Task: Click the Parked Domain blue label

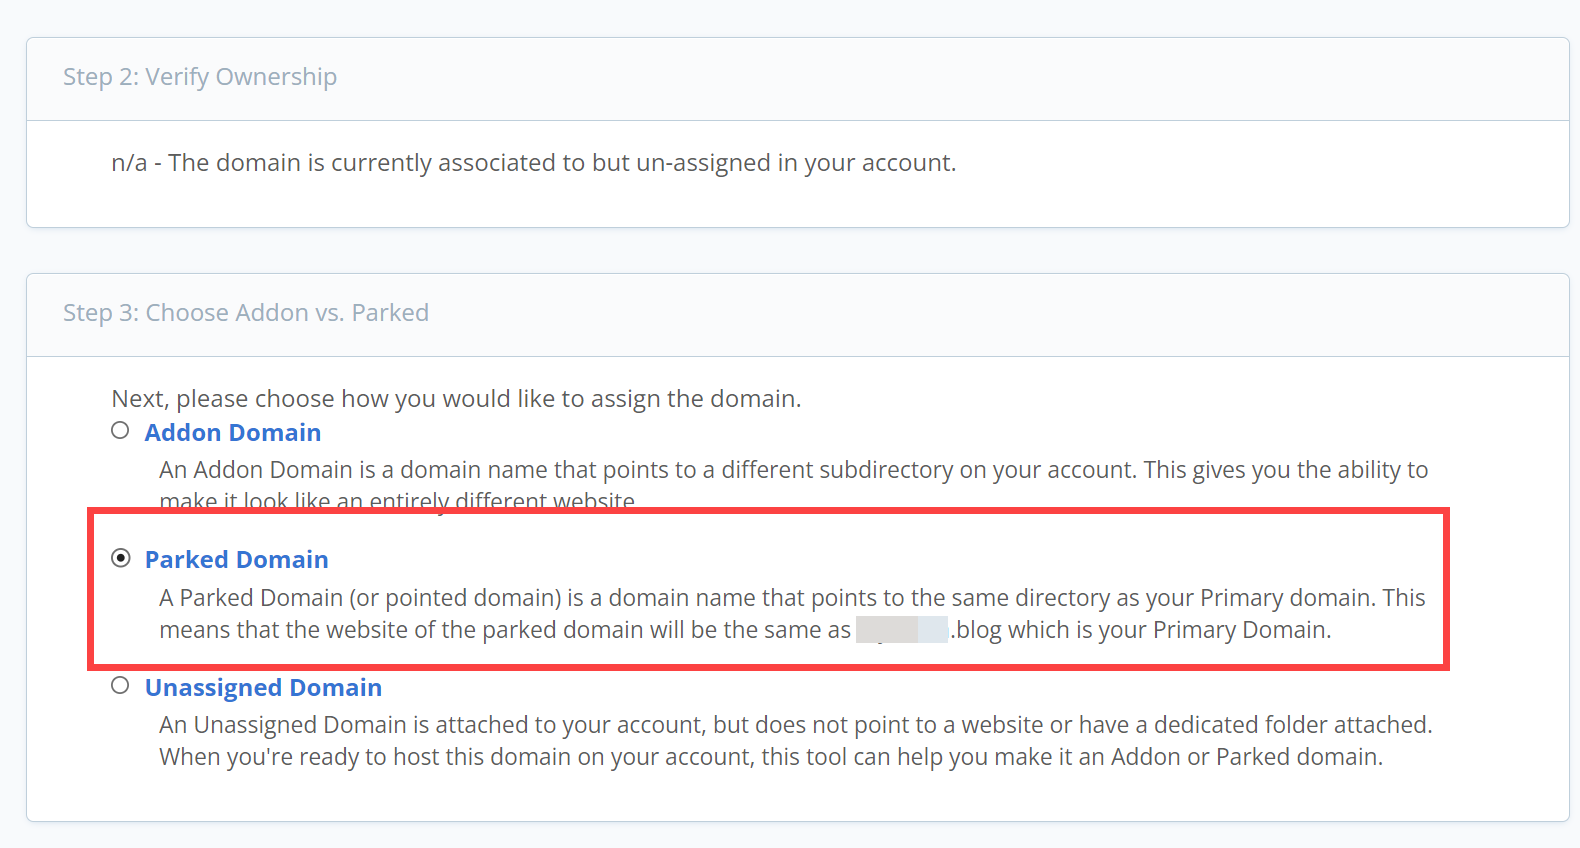Action: (236, 559)
